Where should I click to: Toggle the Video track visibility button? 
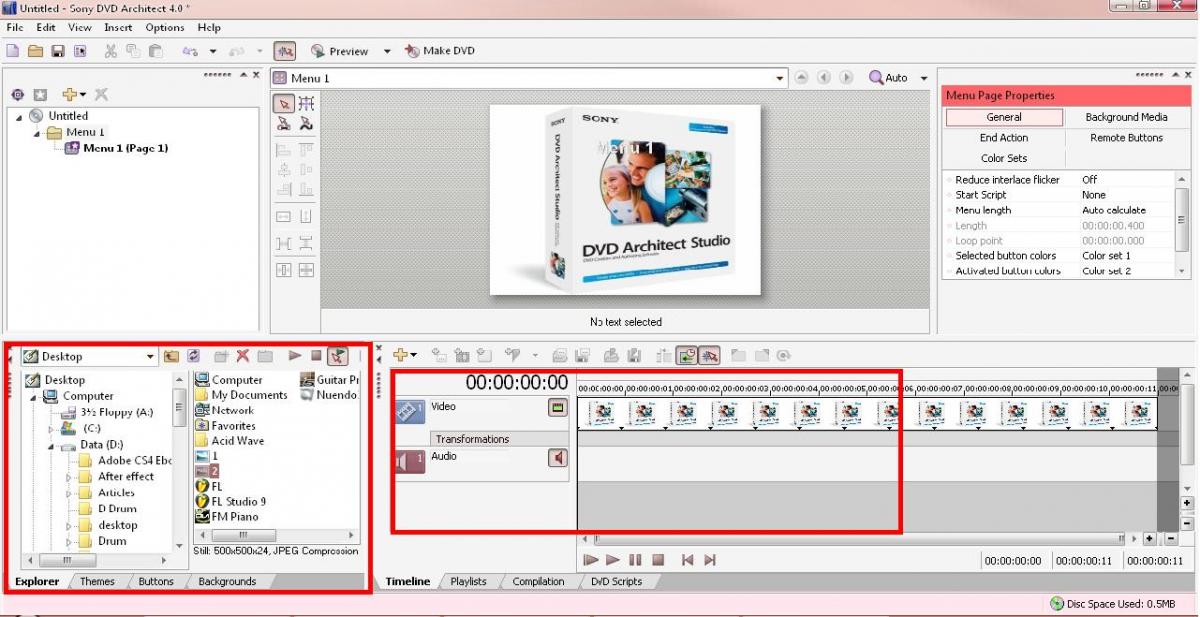tap(557, 408)
